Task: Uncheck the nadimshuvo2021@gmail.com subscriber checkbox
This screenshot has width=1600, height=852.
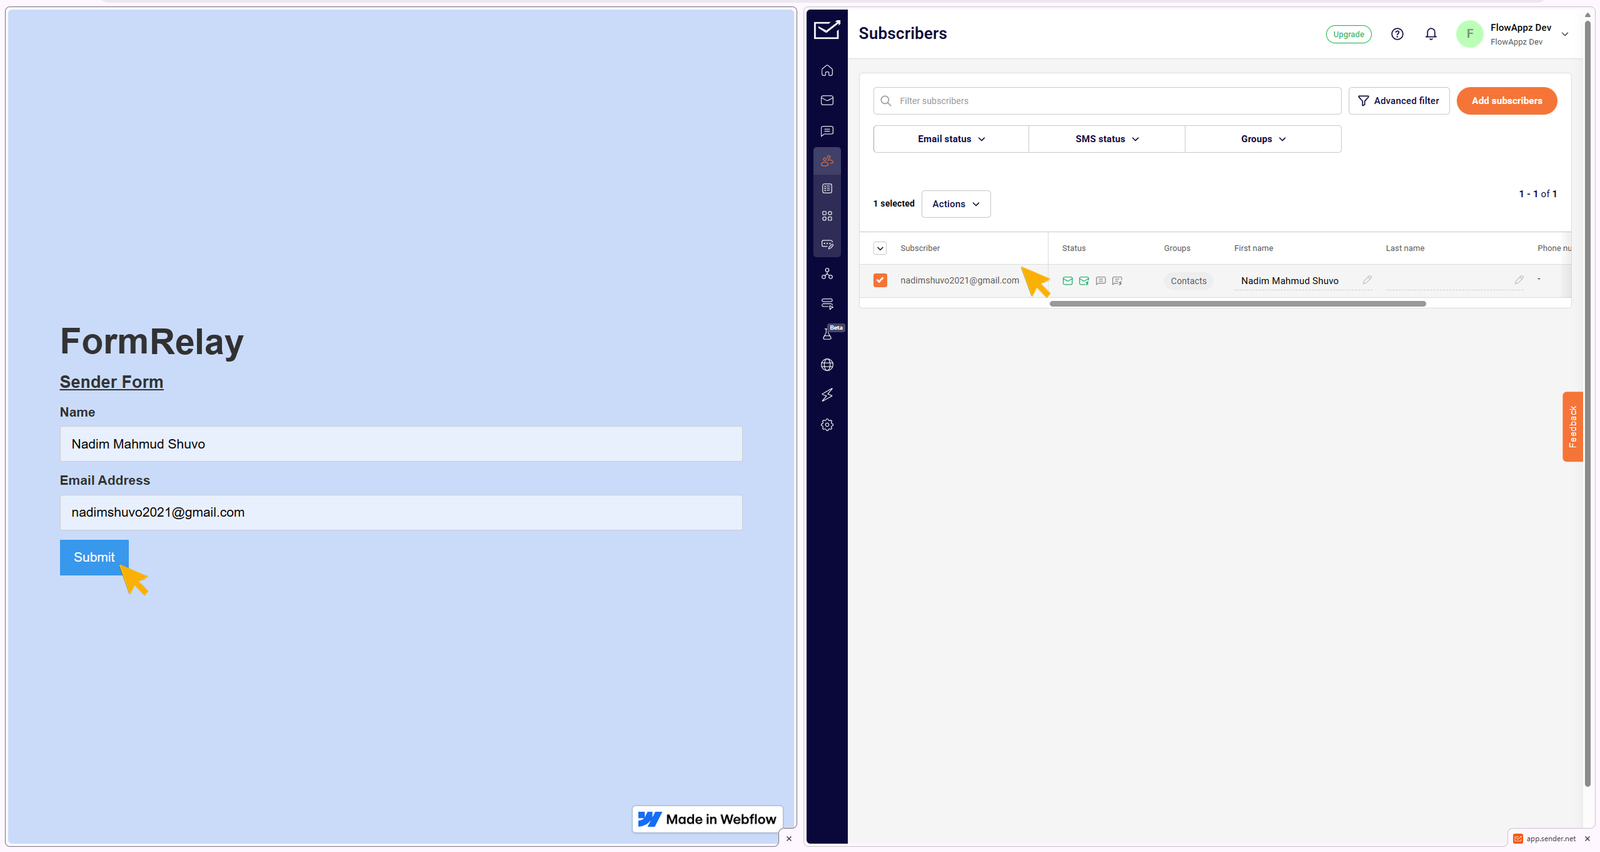Action: 880,281
